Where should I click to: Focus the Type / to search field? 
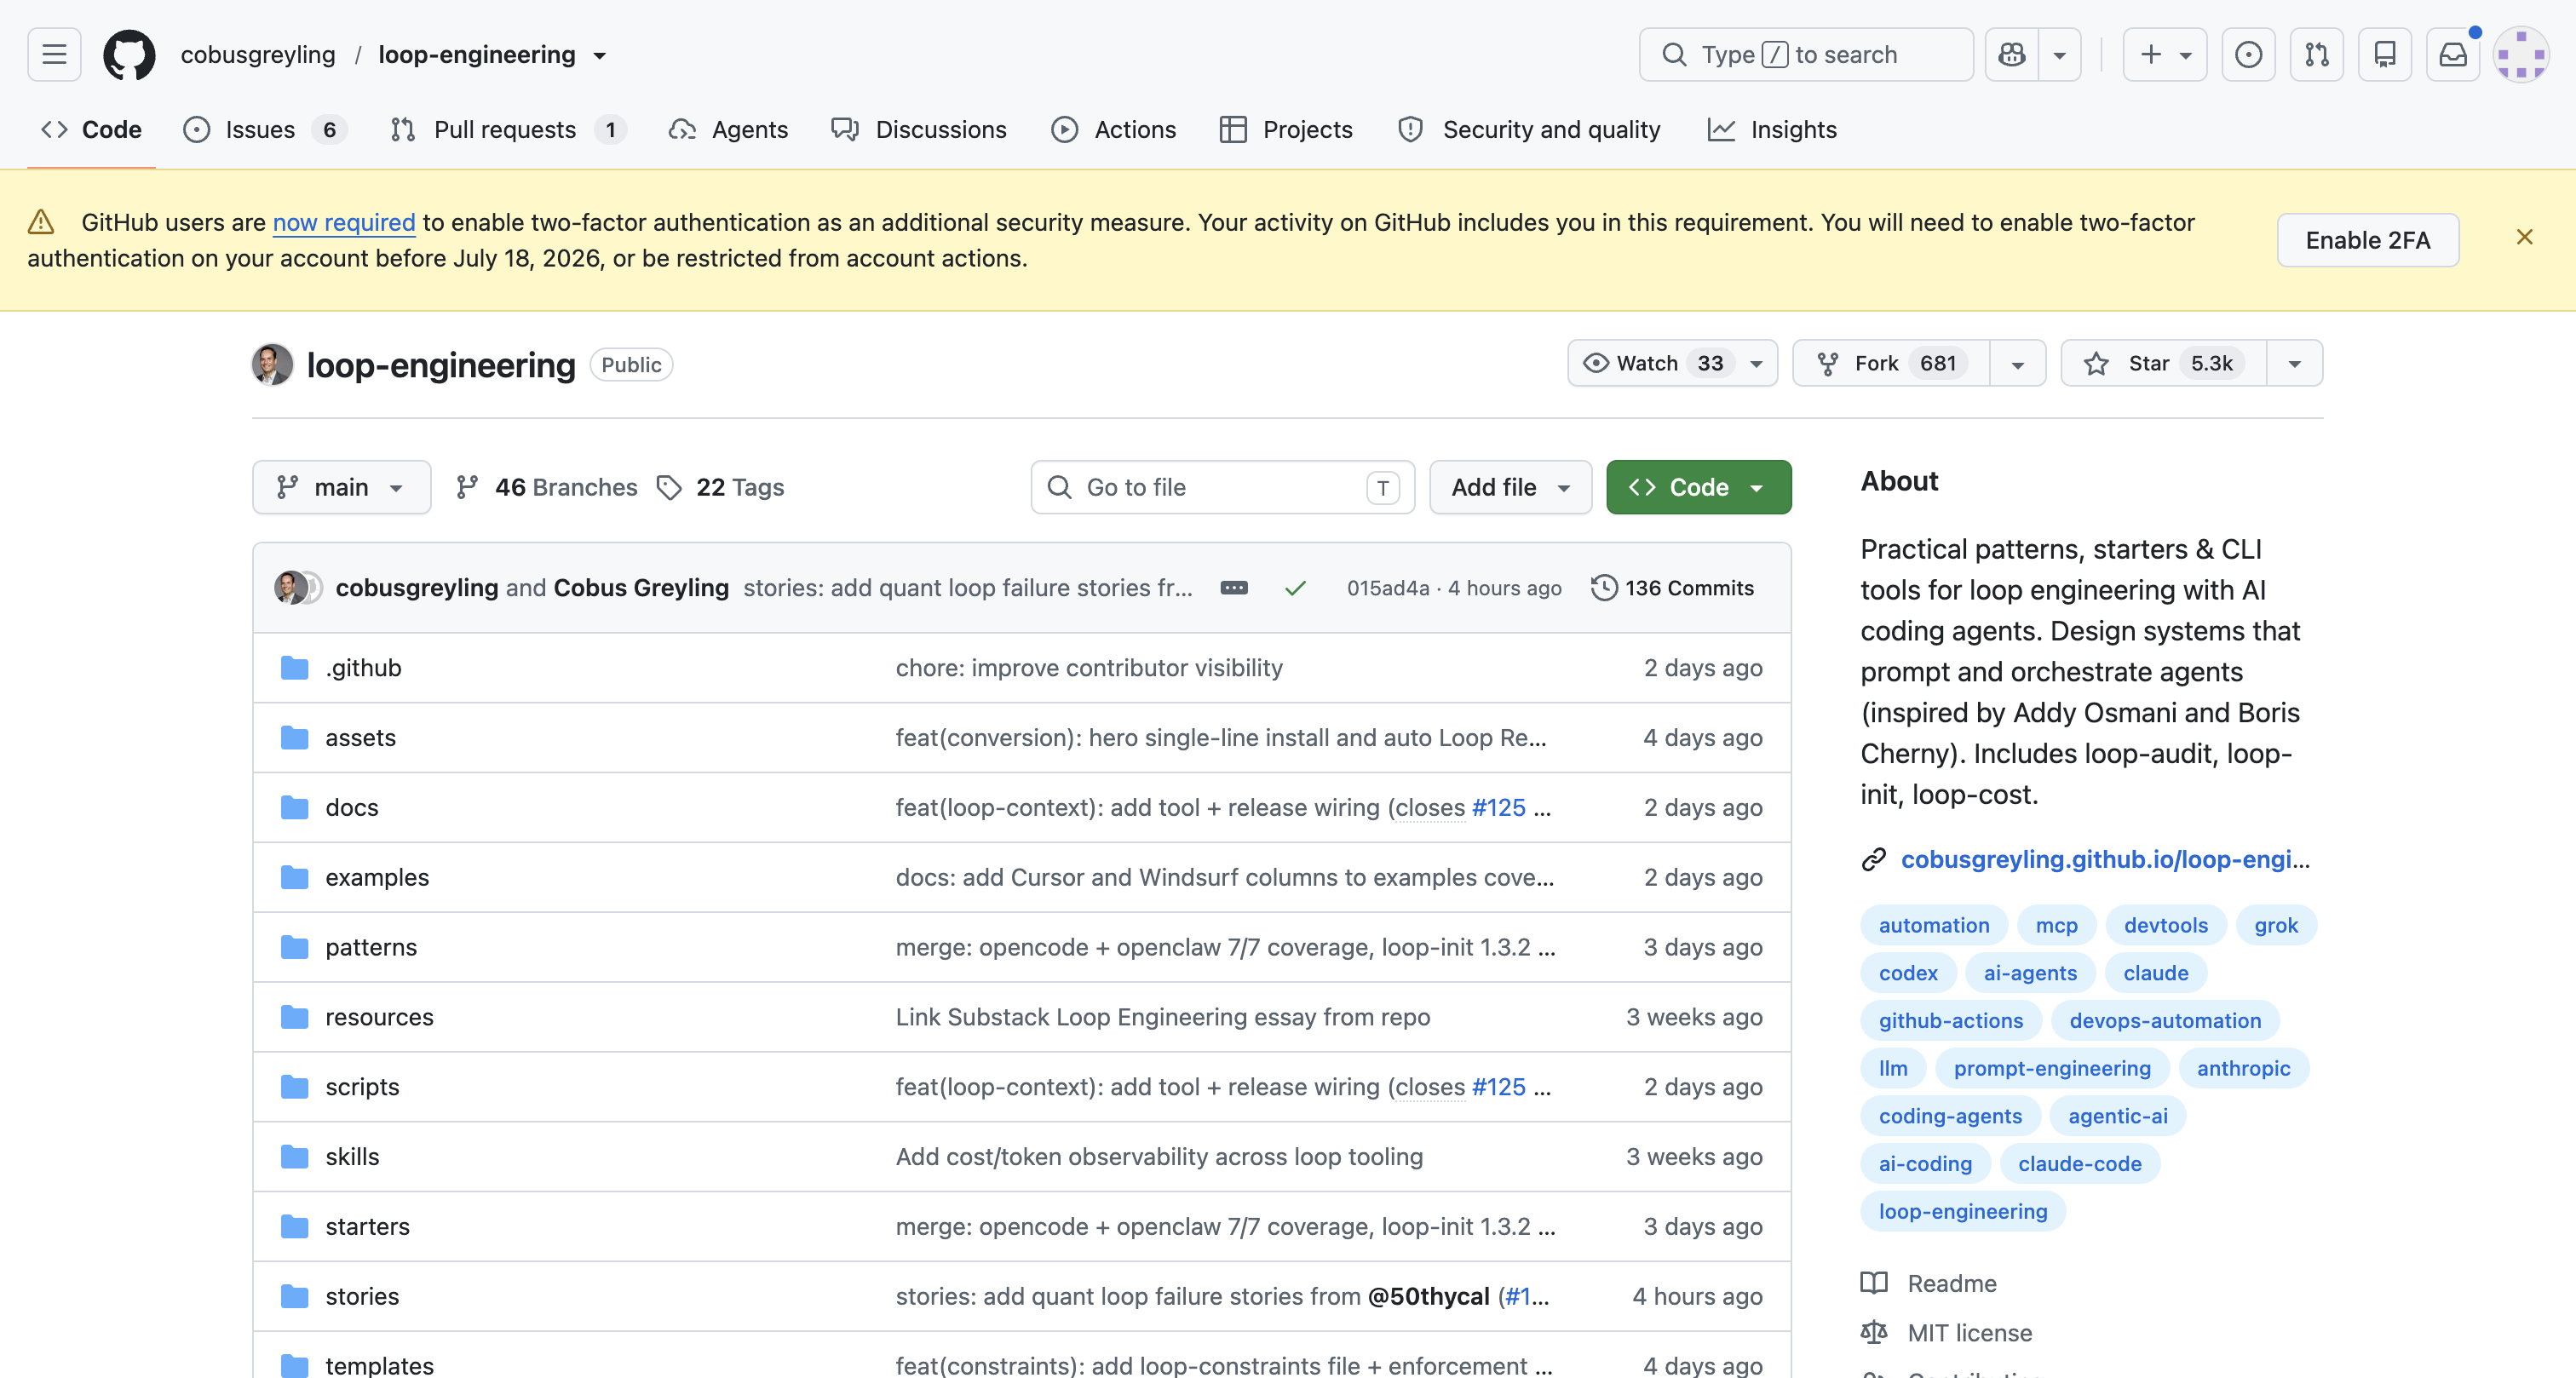pos(1805,54)
